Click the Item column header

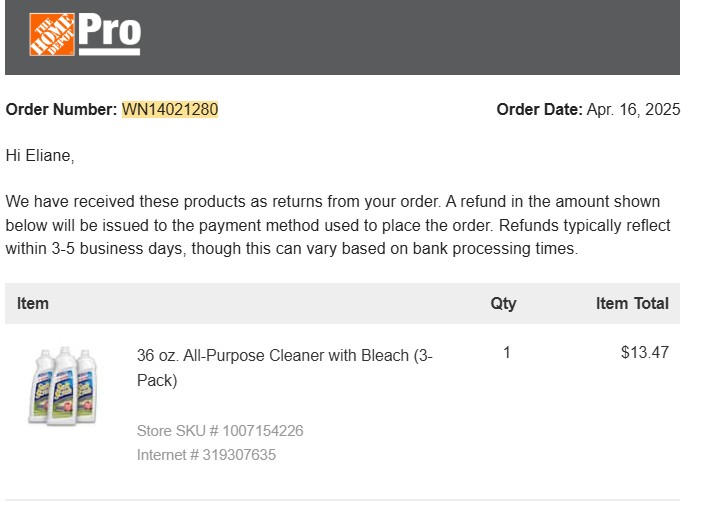click(33, 303)
